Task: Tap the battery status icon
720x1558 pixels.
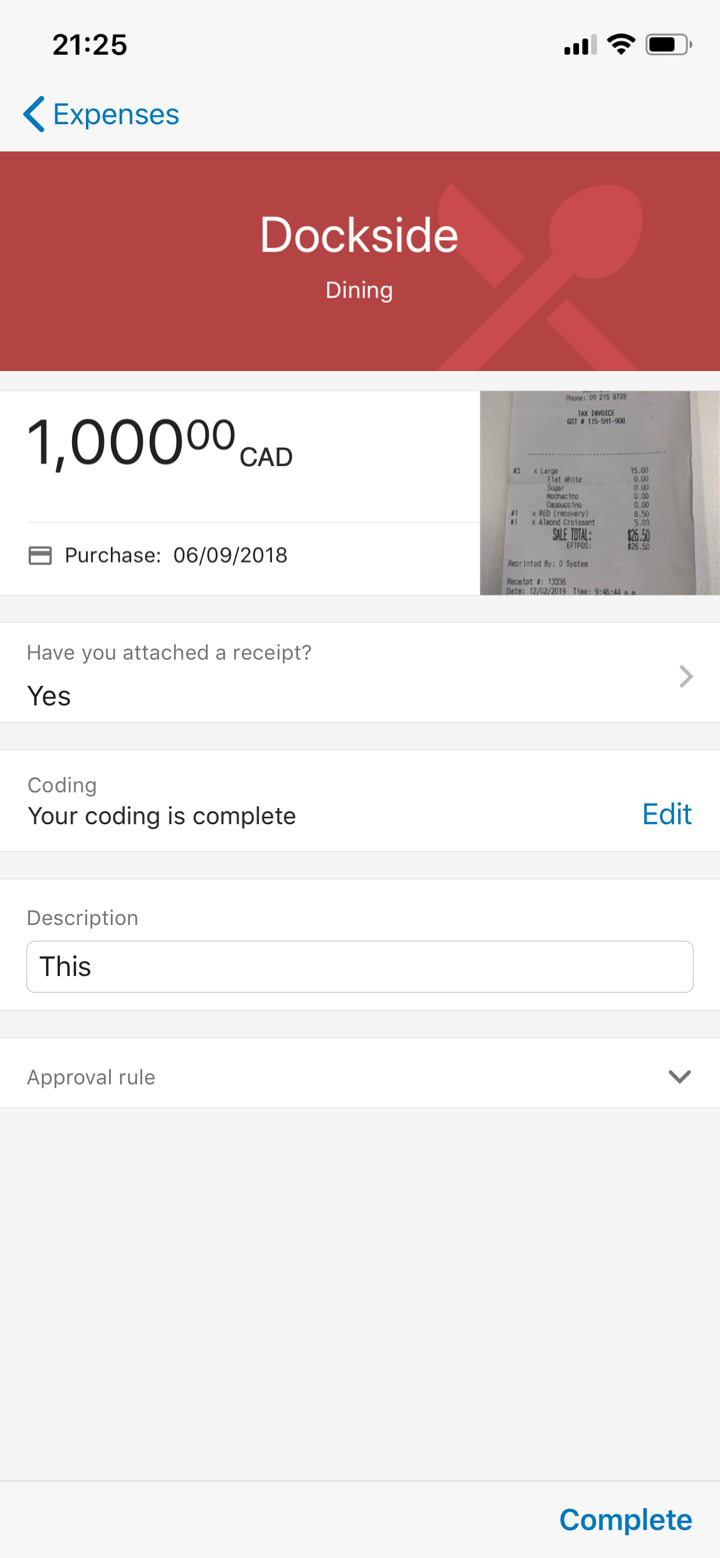Action: [668, 45]
